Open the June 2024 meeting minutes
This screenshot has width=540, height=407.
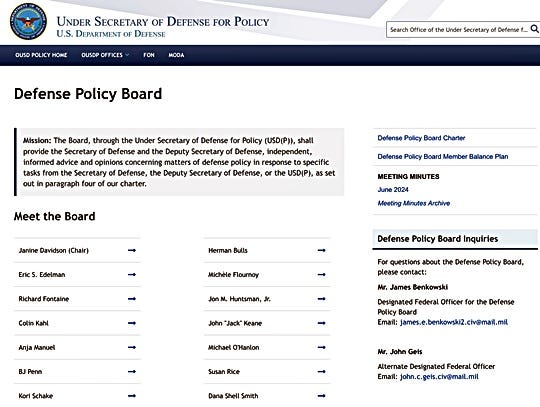point(393,190)
